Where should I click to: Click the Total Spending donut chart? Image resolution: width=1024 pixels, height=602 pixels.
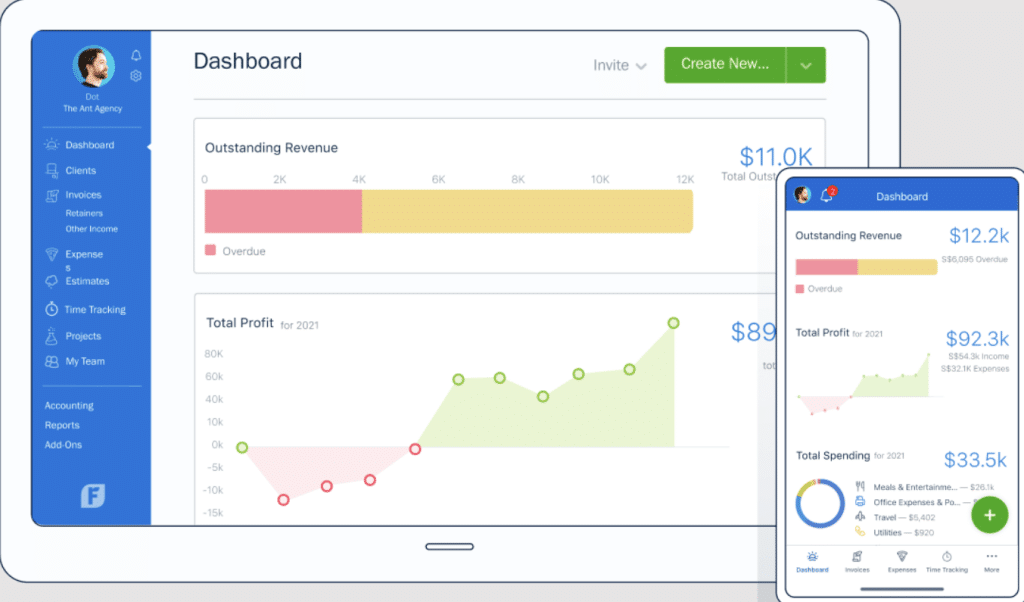point(820,503)
